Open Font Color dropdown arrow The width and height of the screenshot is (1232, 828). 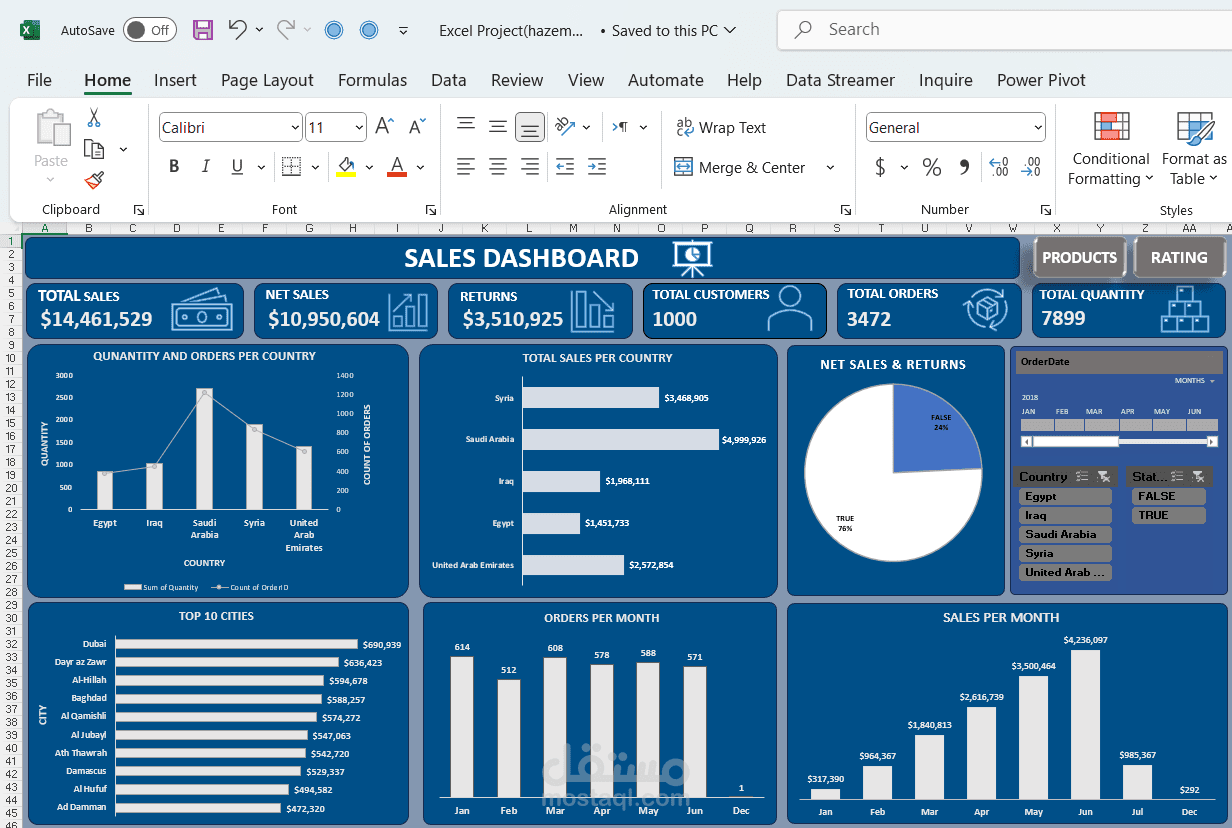[x=420, y=167]
